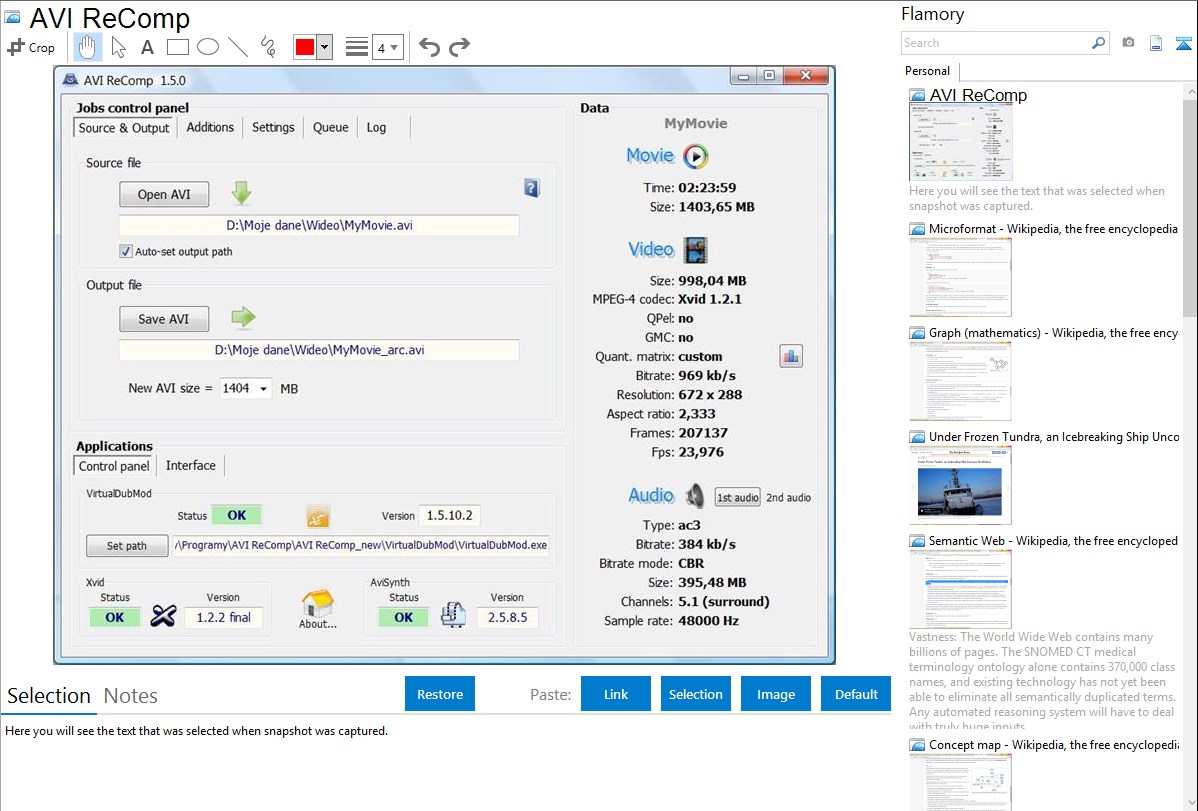The height and width of the screenshot is (811, 1198).
Task: Open the Graph (mathematics) snapshot thumbnail
Action: coord(960,381)
